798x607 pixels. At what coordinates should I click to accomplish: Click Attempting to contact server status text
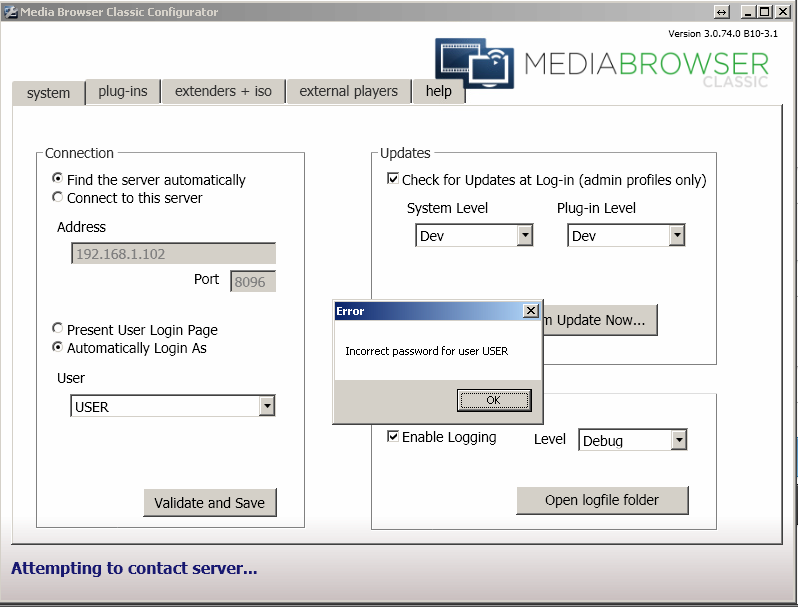click(x=134, y=568)
